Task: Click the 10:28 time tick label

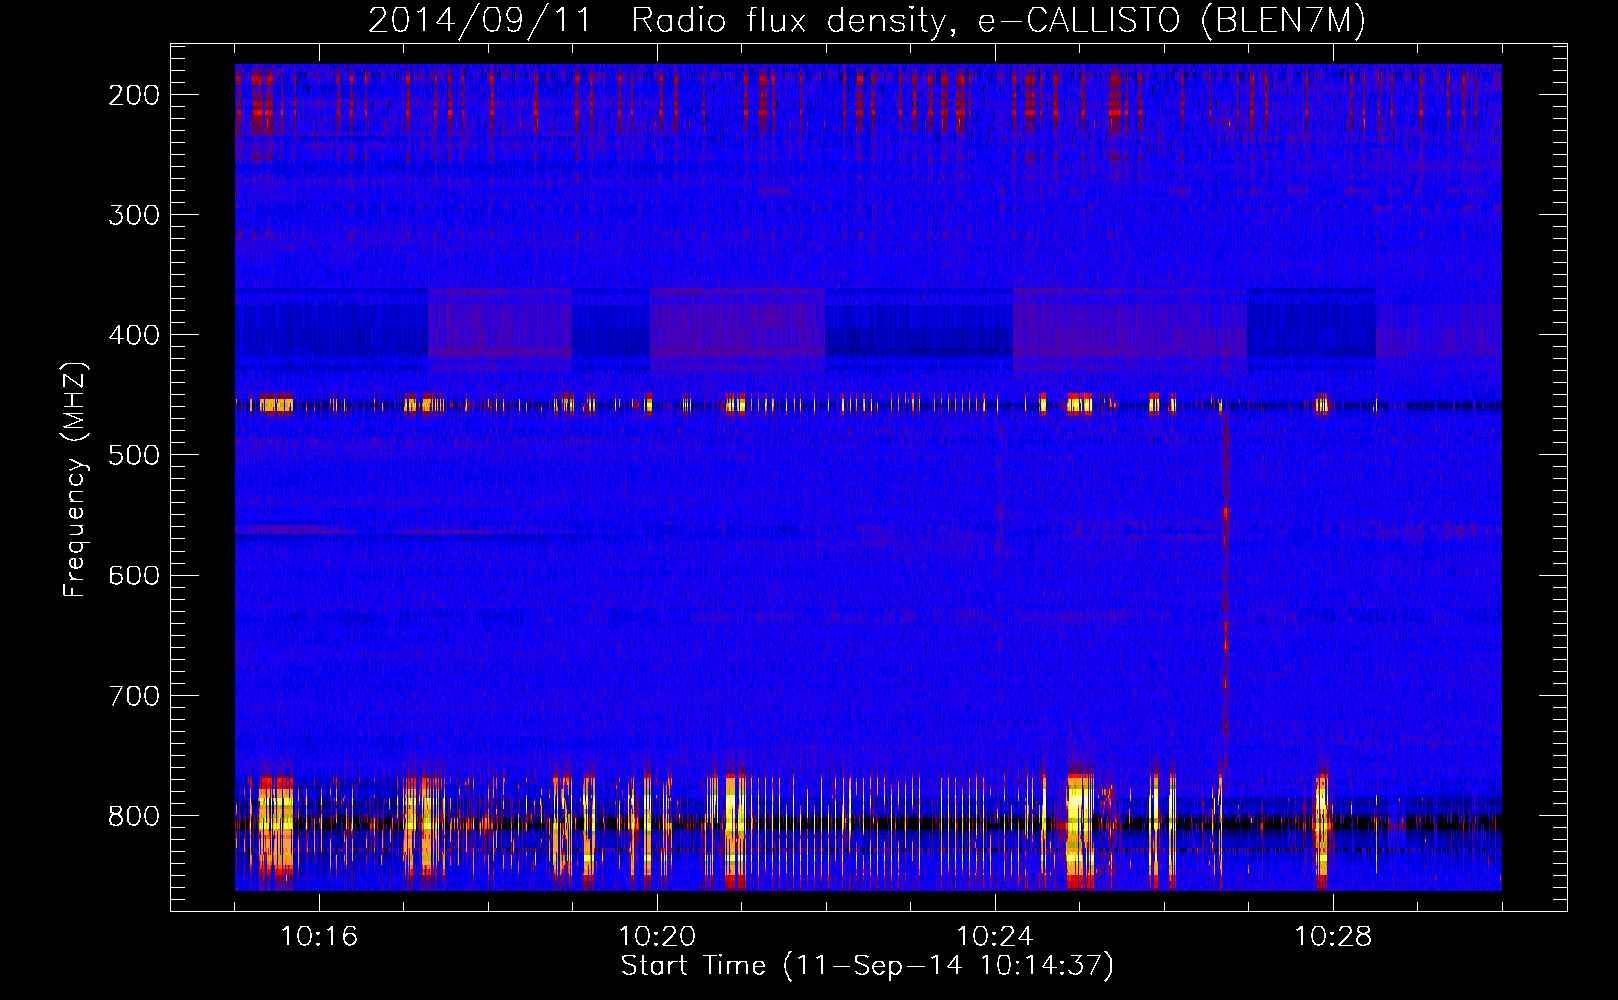Action: (1333, 937)
